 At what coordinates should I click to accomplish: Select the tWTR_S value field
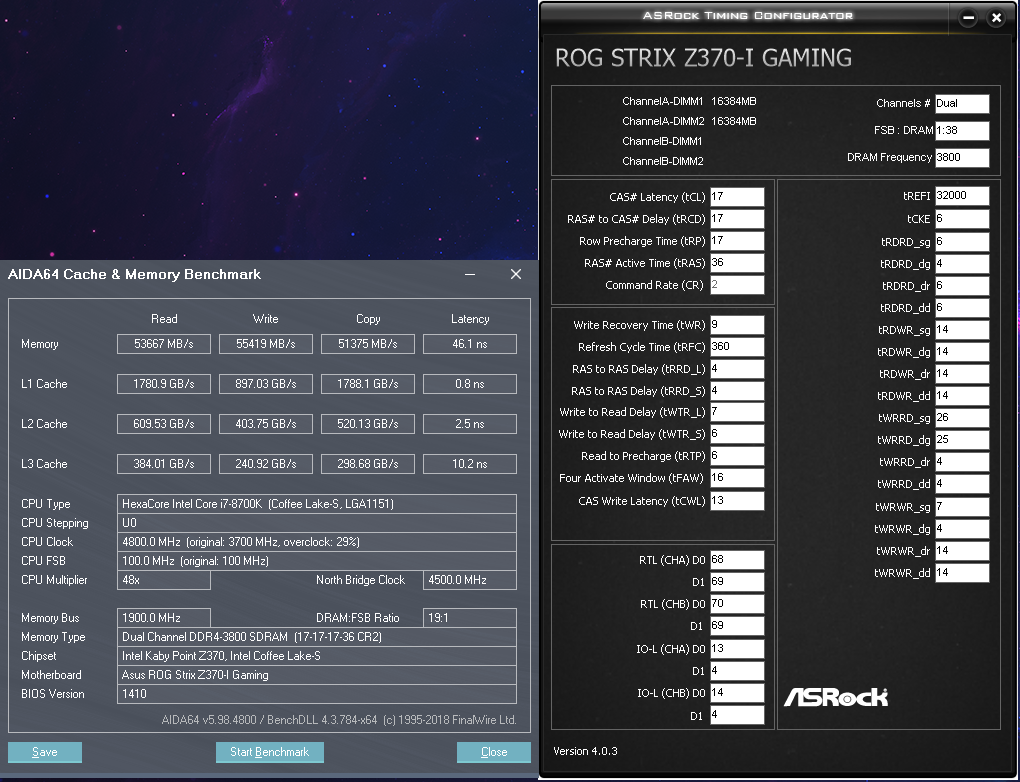point(737,434)
